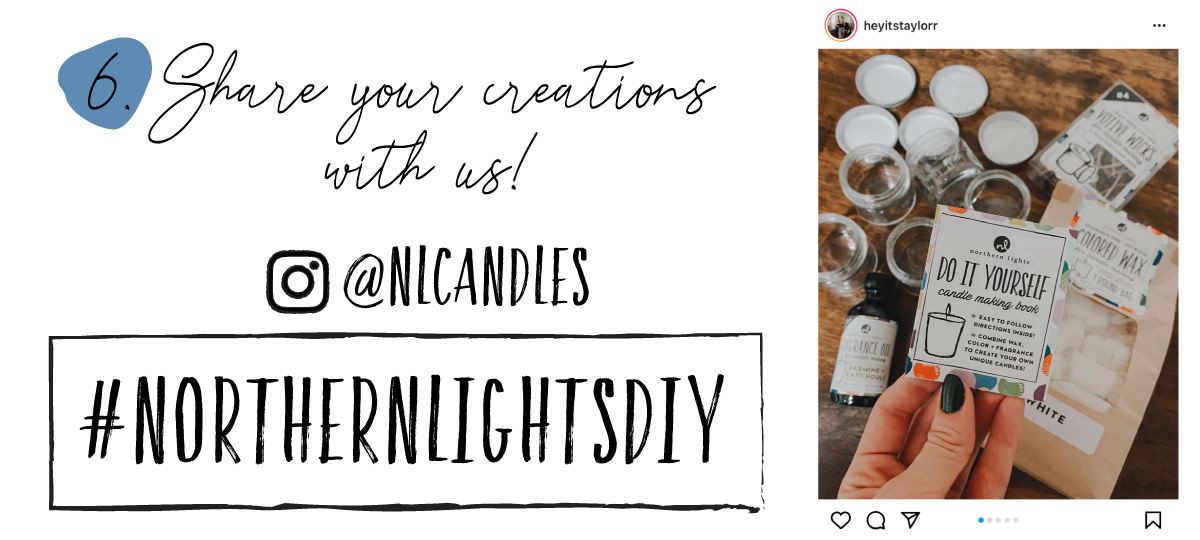Click the blue step 6 badge
The width and height of the screenshot is (1200, 540).
(x=105, y=82)
